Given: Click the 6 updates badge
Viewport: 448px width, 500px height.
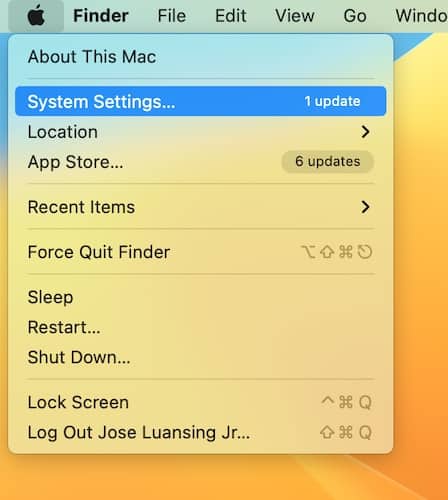Looking at the screenshot, I should pyautogui.click(x=327, y=162).
